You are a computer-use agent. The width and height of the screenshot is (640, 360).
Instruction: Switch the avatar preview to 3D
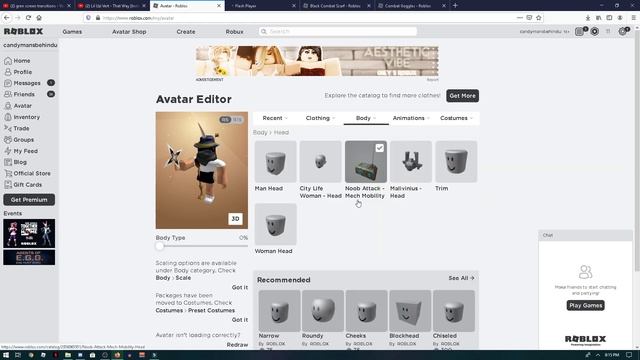coord(236,219)
